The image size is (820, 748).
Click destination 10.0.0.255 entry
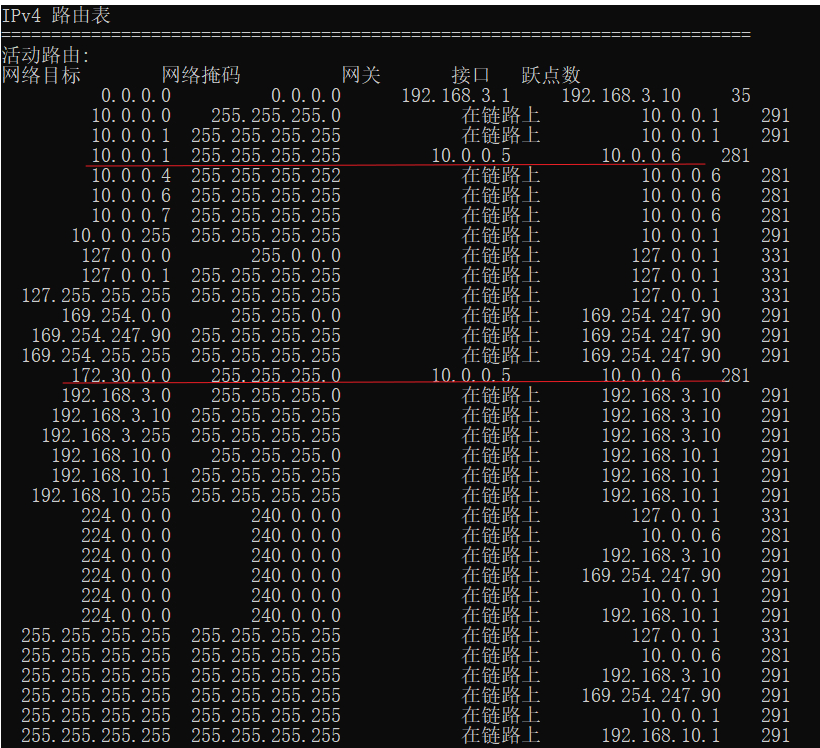121,235
